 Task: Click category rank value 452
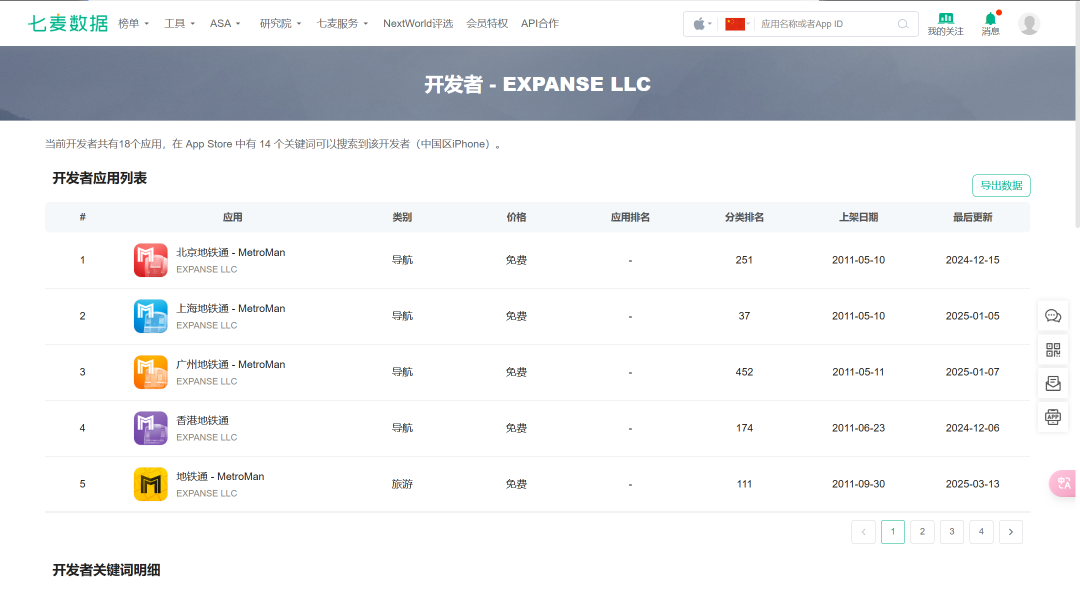744,372
